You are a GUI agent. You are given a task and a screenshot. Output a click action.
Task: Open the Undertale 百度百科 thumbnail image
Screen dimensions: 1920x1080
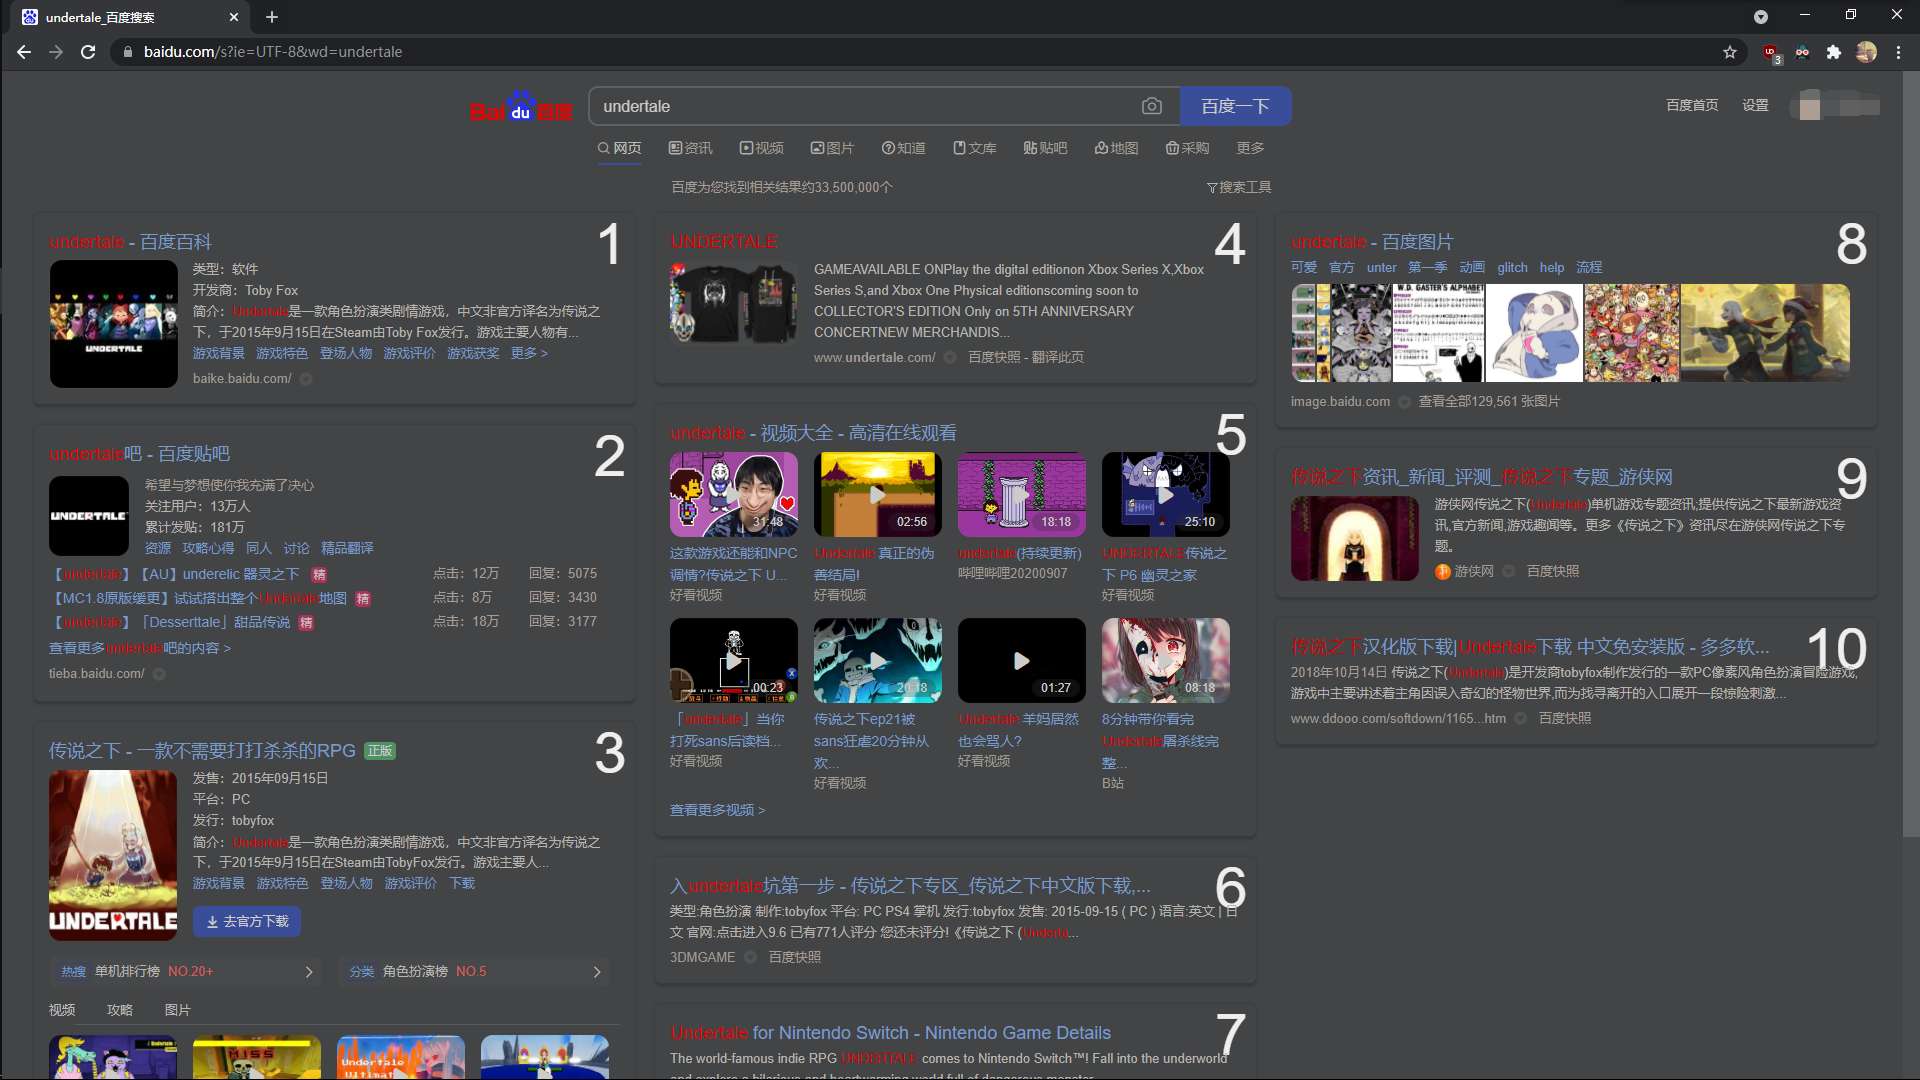point(113,324)
